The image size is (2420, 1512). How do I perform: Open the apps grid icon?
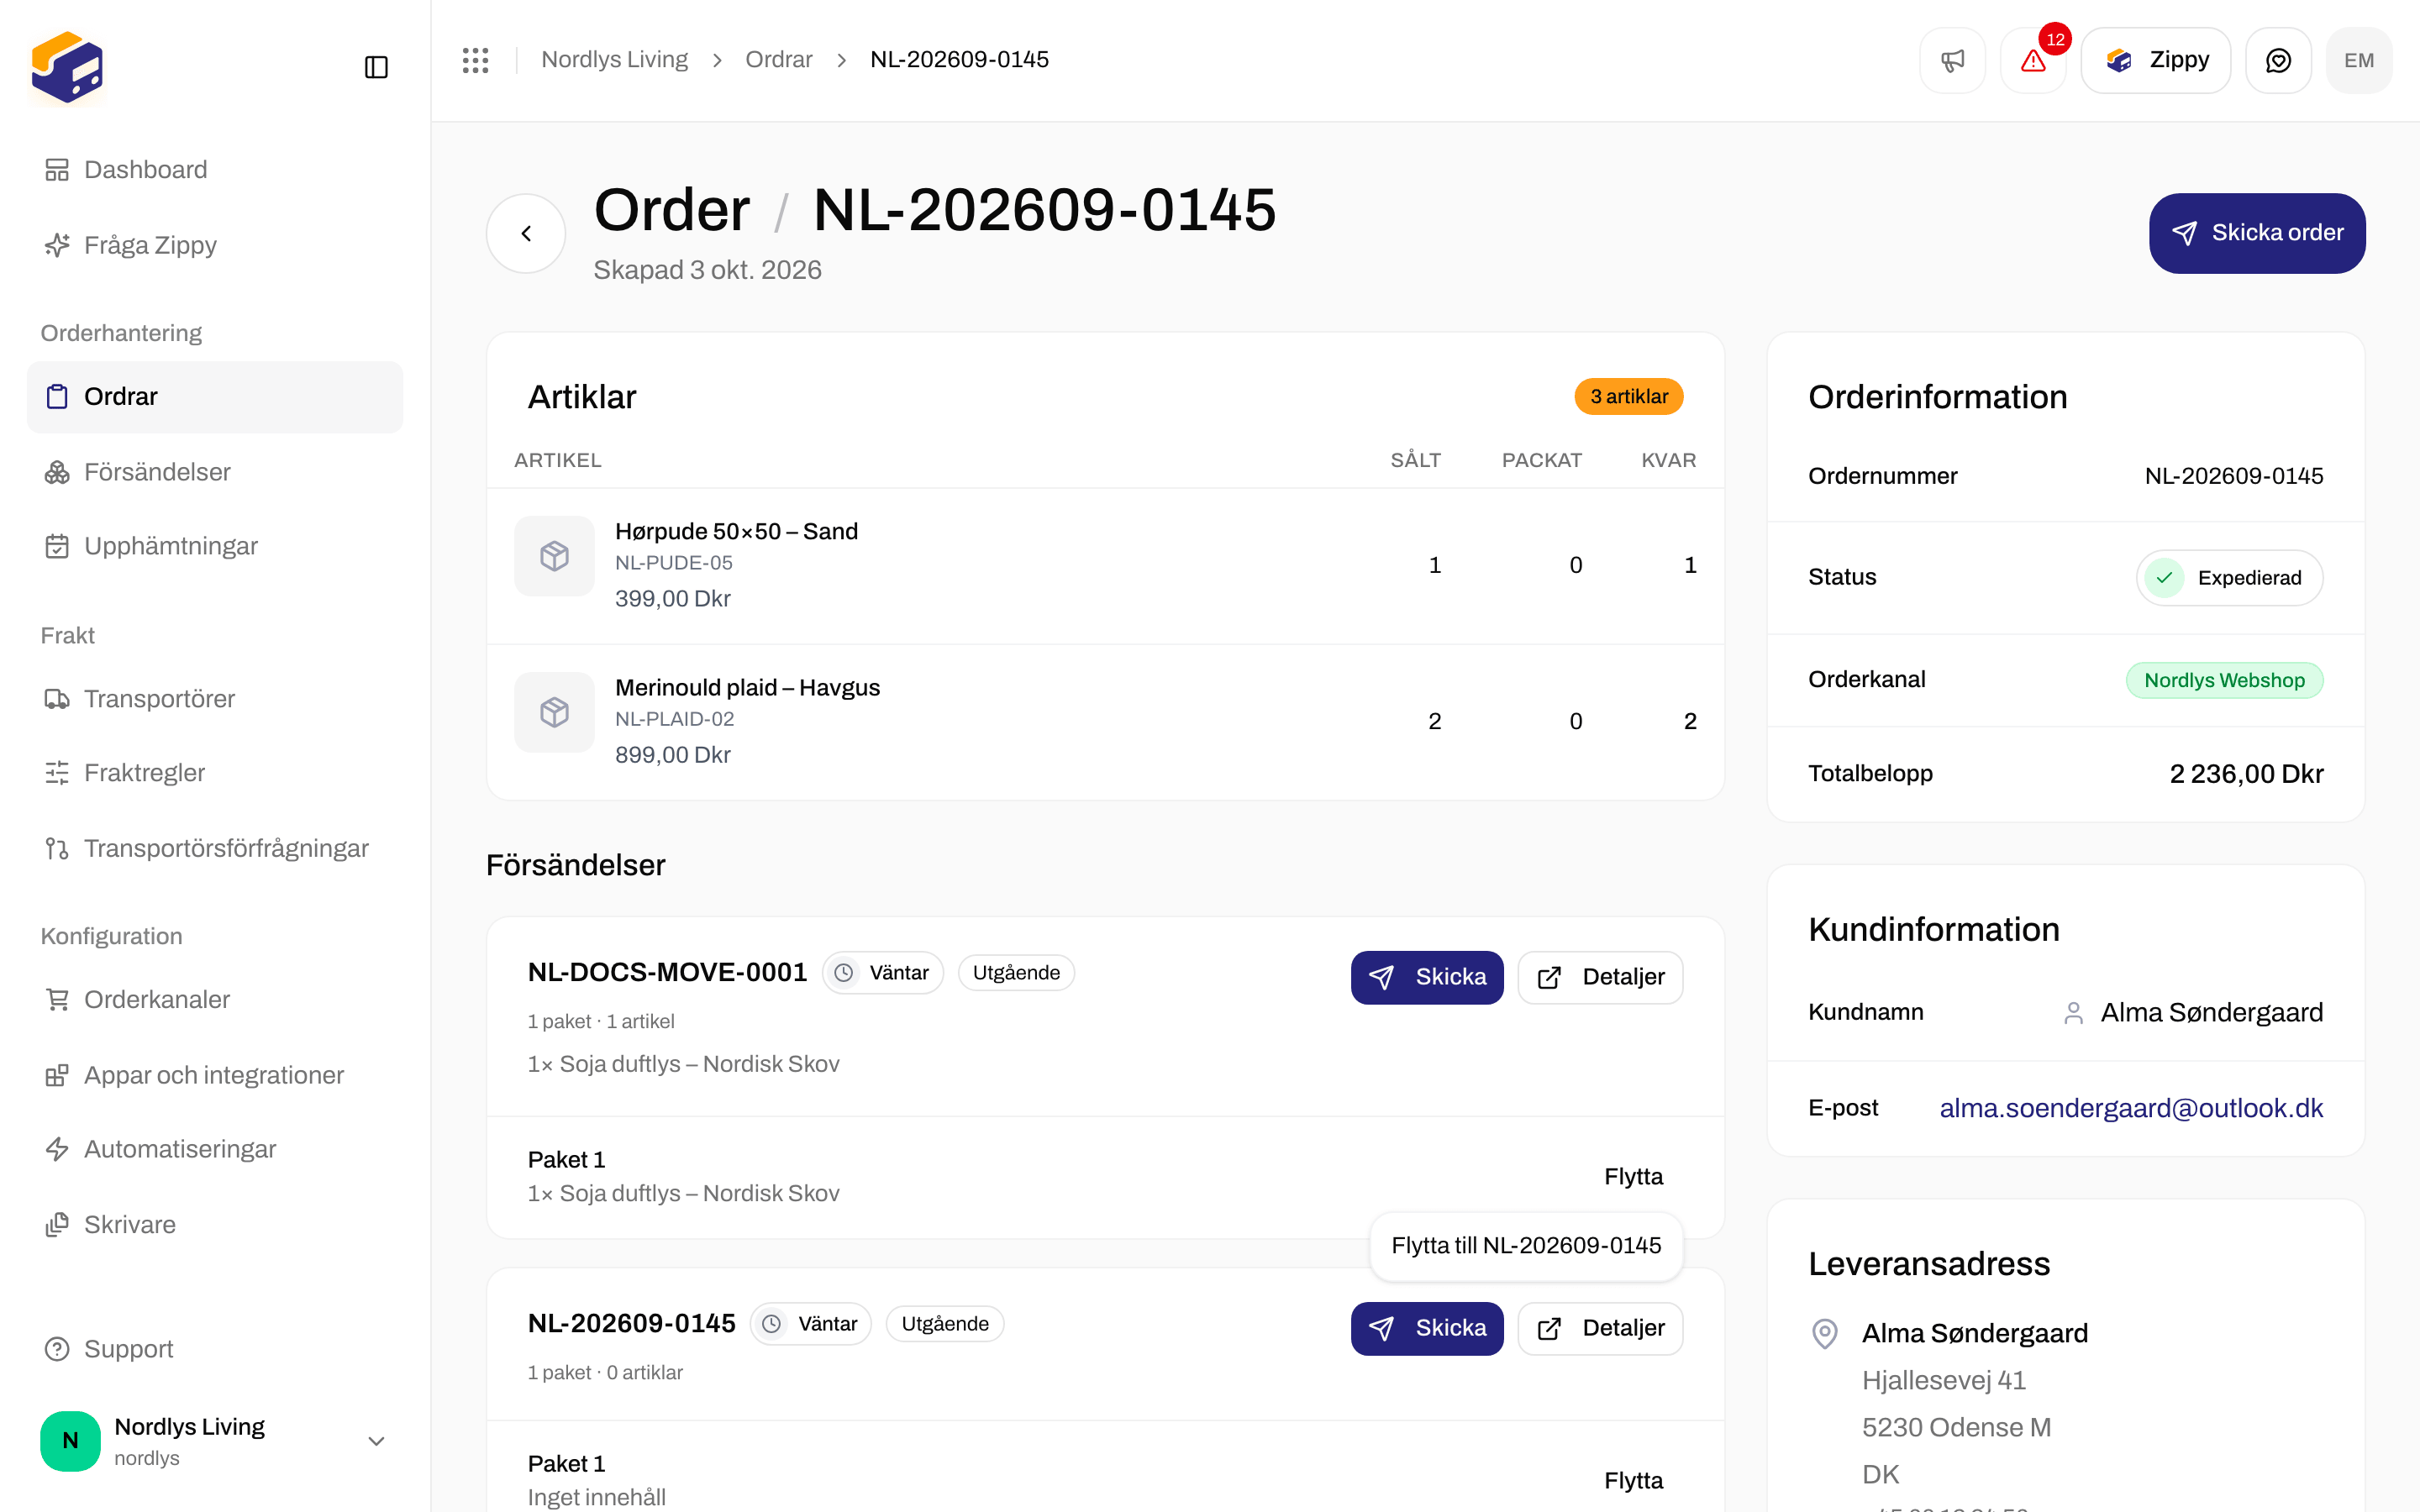[475, 60]
